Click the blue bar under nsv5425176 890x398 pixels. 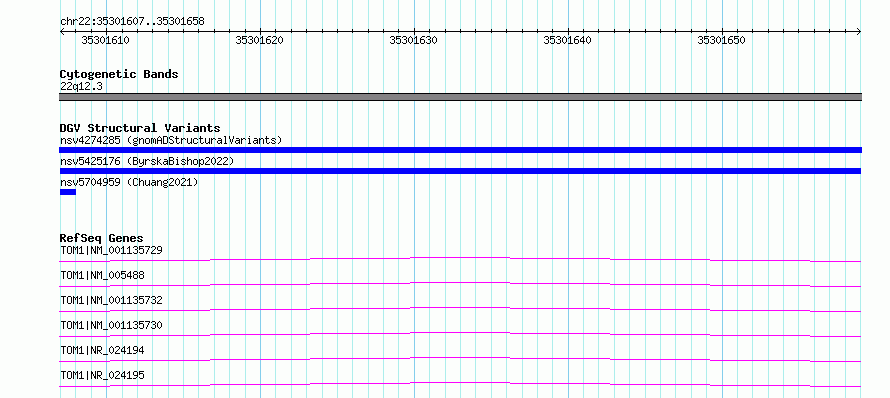coord(460,171)
